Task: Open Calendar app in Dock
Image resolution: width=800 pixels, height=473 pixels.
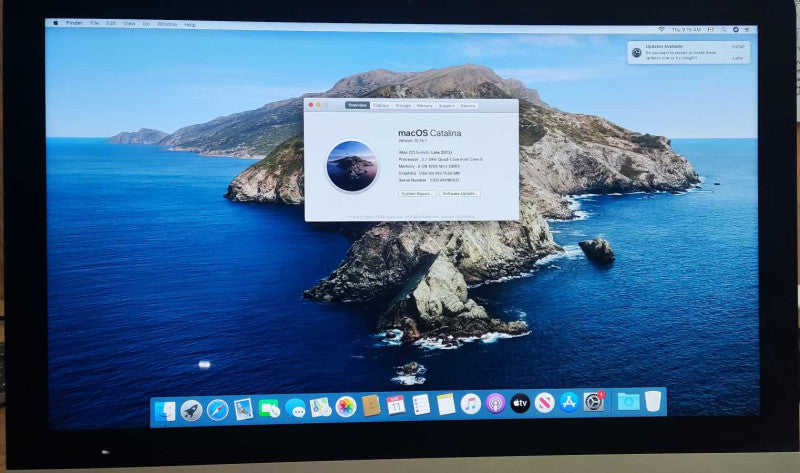Action: click(396, 405)
